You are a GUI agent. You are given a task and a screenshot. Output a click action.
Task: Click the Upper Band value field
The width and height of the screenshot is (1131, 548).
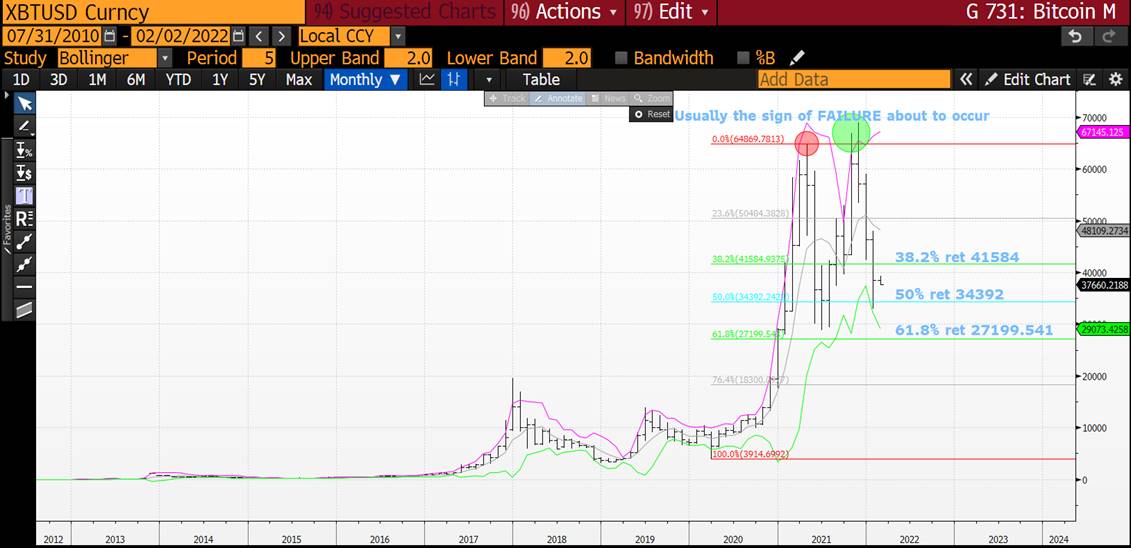(x=408, y=58)
